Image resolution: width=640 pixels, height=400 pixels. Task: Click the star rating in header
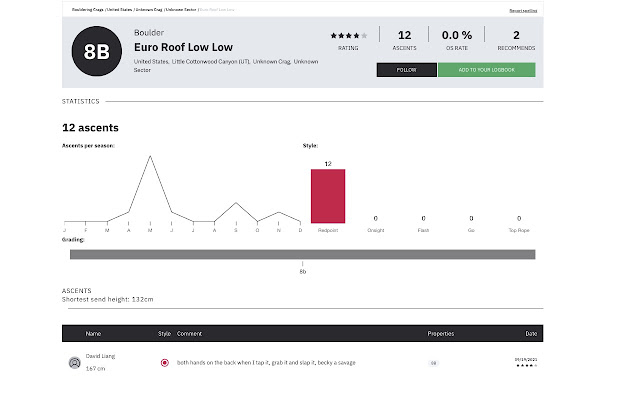[349, 34]
